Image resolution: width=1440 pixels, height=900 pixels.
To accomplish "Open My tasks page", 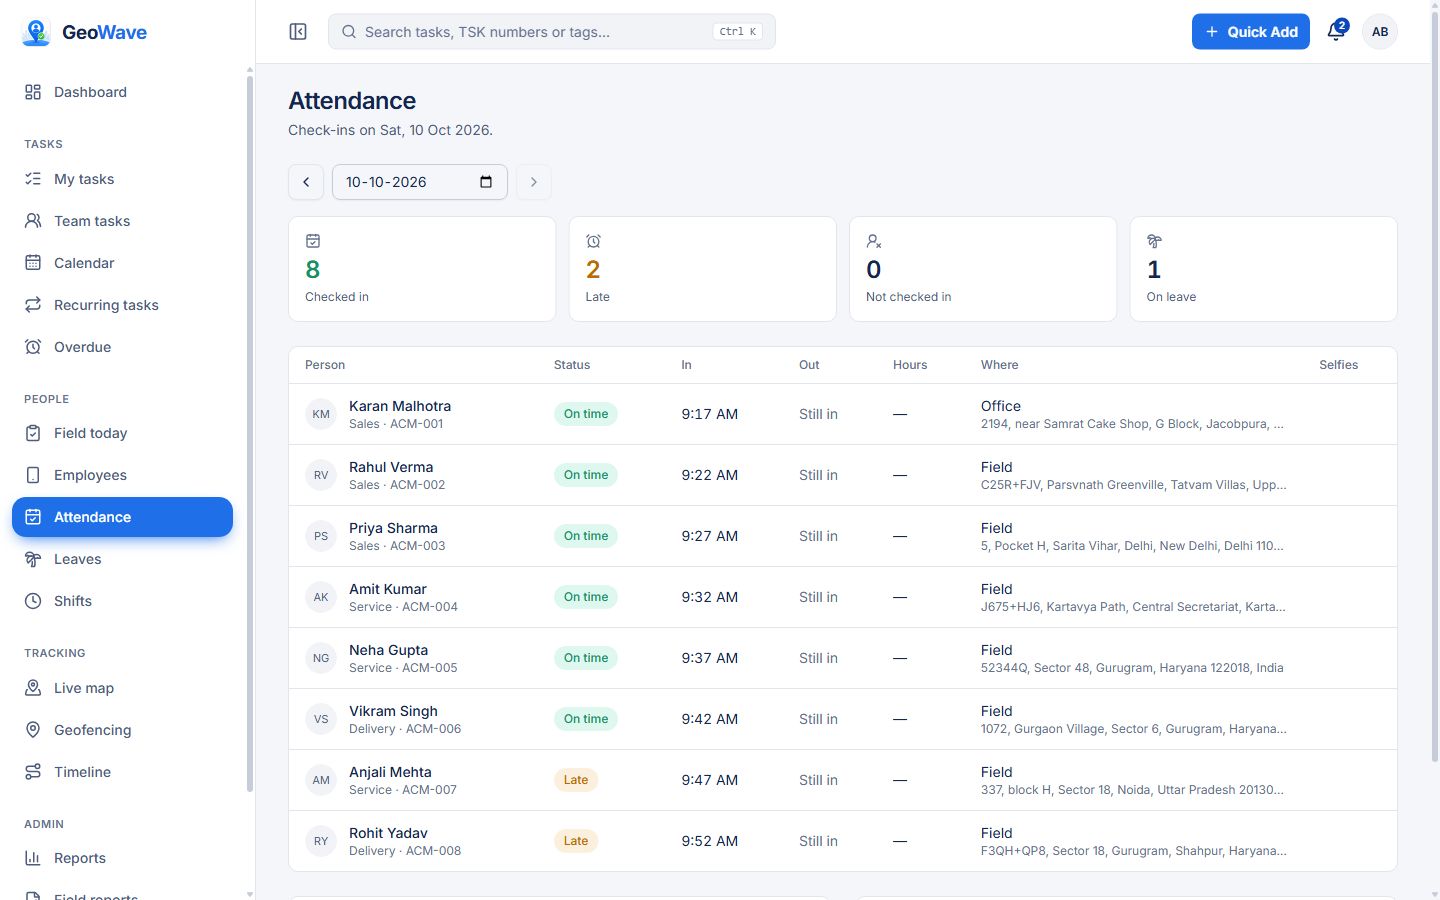I will click(x=122, y=179).
